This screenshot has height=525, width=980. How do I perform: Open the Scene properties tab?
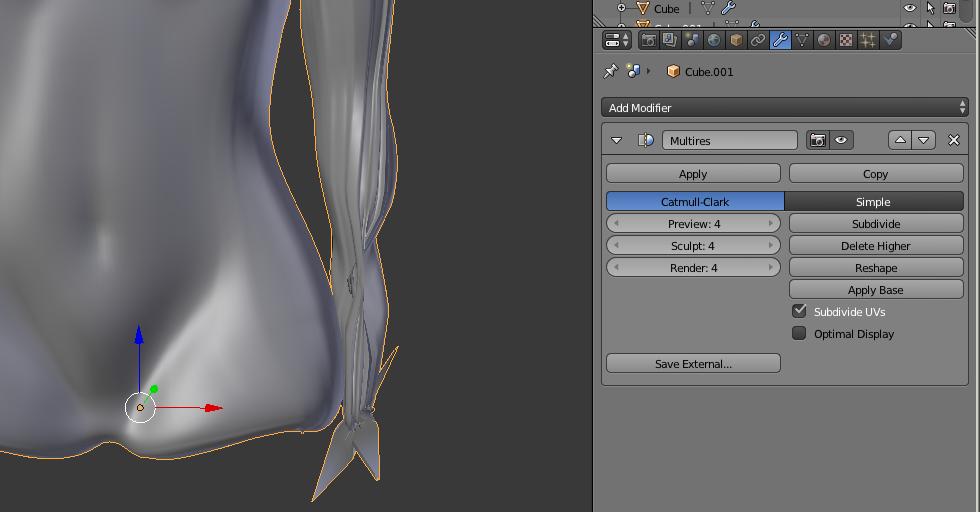pyautogui.click(x=692, y=41)
